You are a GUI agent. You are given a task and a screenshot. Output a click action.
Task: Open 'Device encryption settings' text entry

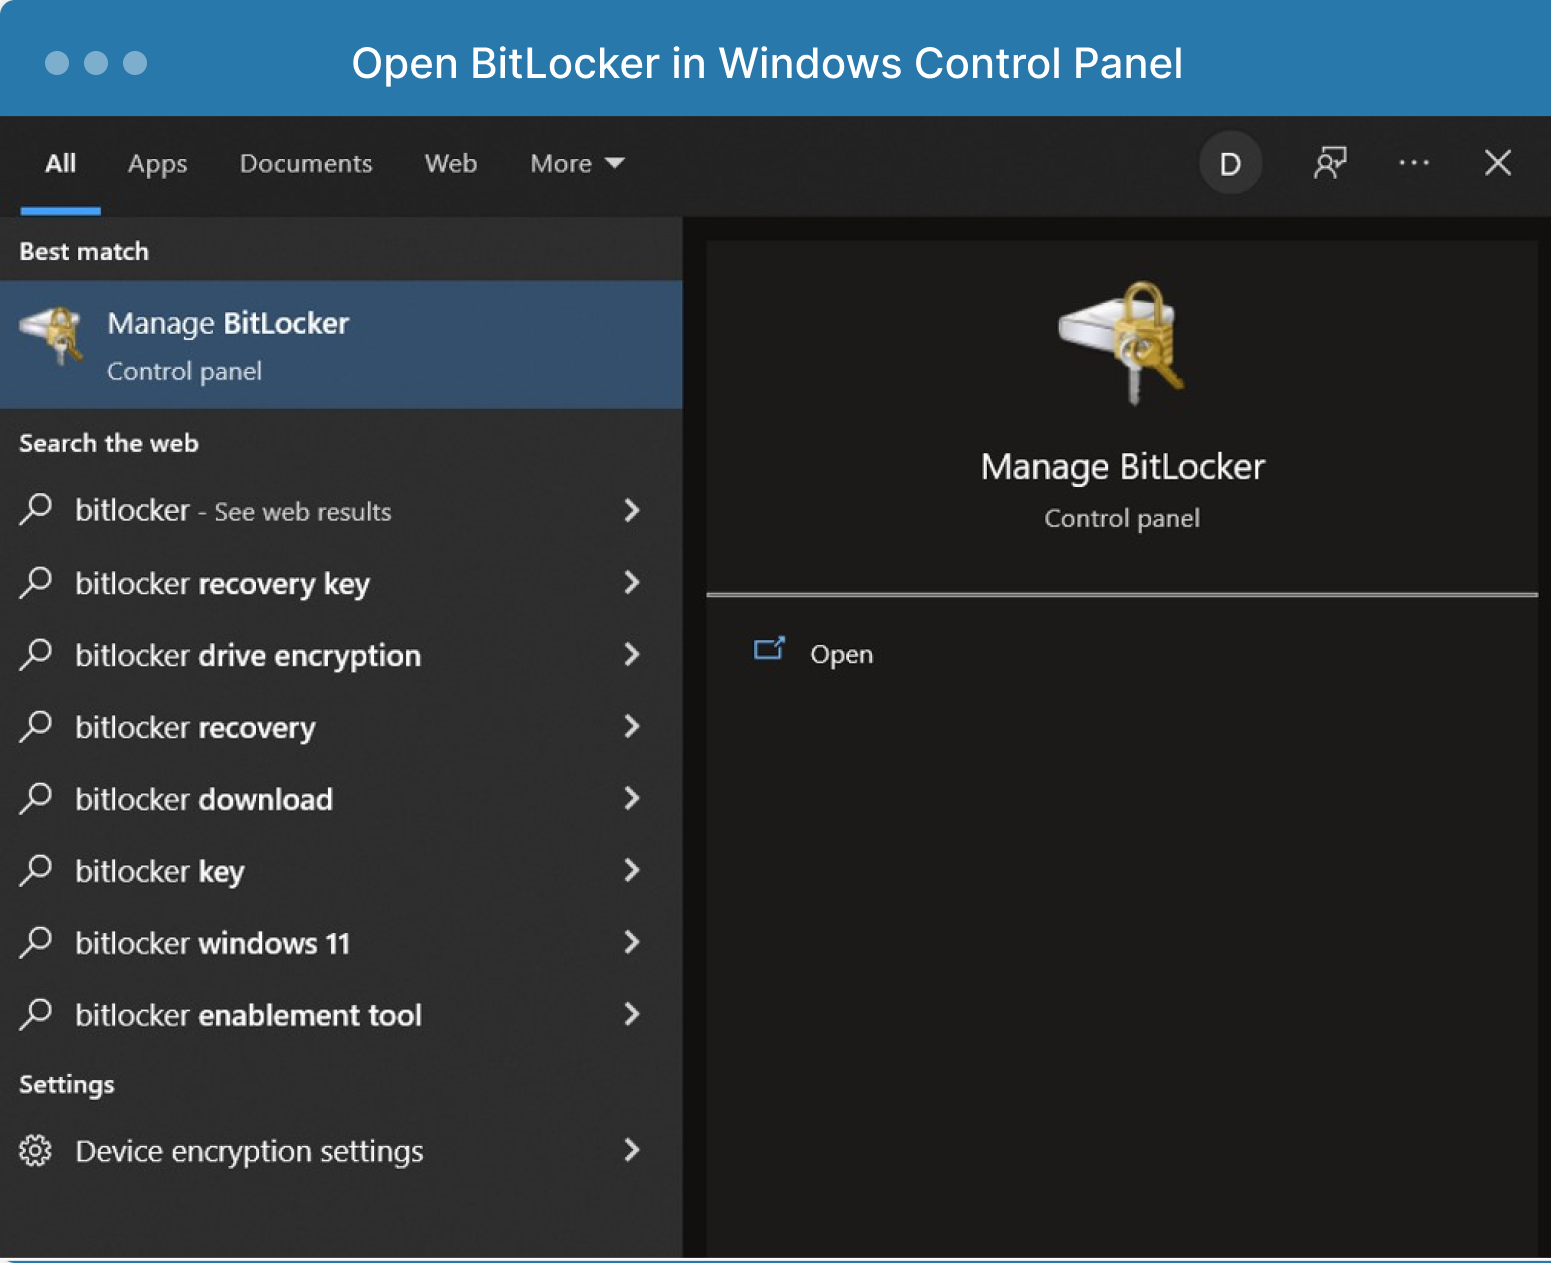pyautogui.click(x=250, y=1151)
